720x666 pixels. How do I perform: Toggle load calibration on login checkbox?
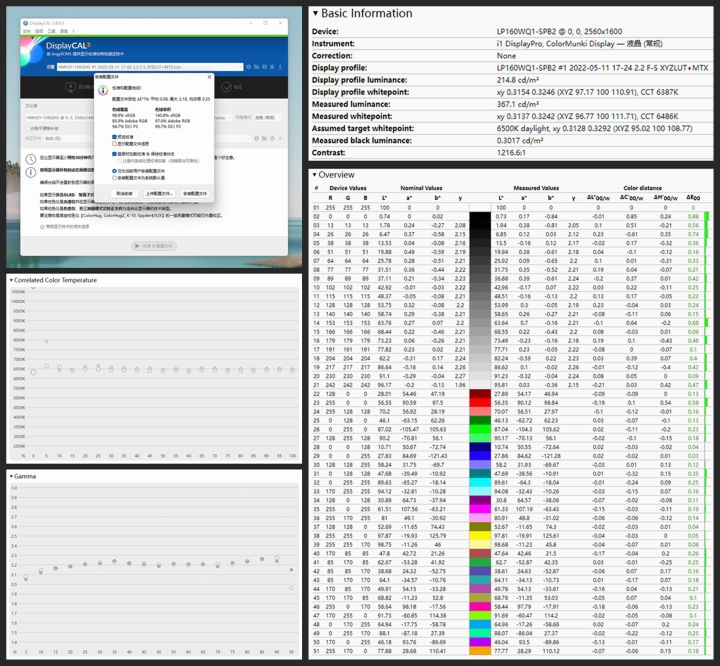pyautogui.click(x=114, y=154)
